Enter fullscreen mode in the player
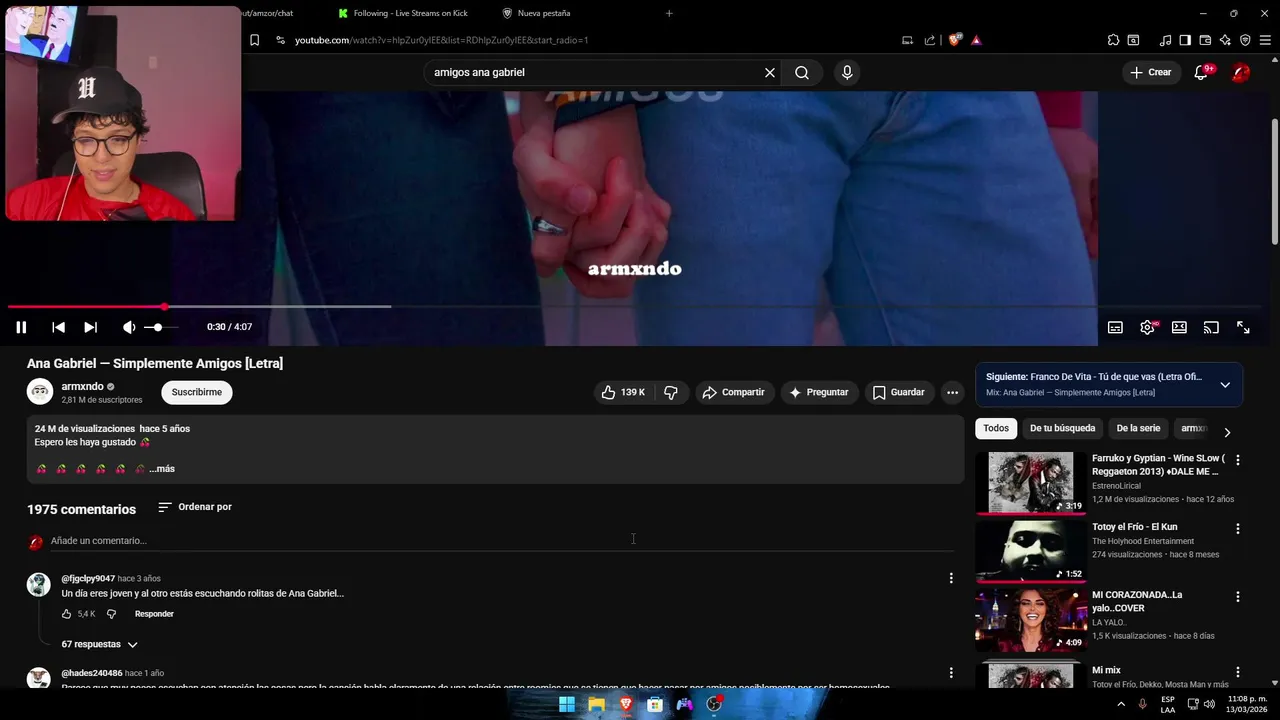Image resolution: width=1280 pixels, height=720 pixels. 1243,327
